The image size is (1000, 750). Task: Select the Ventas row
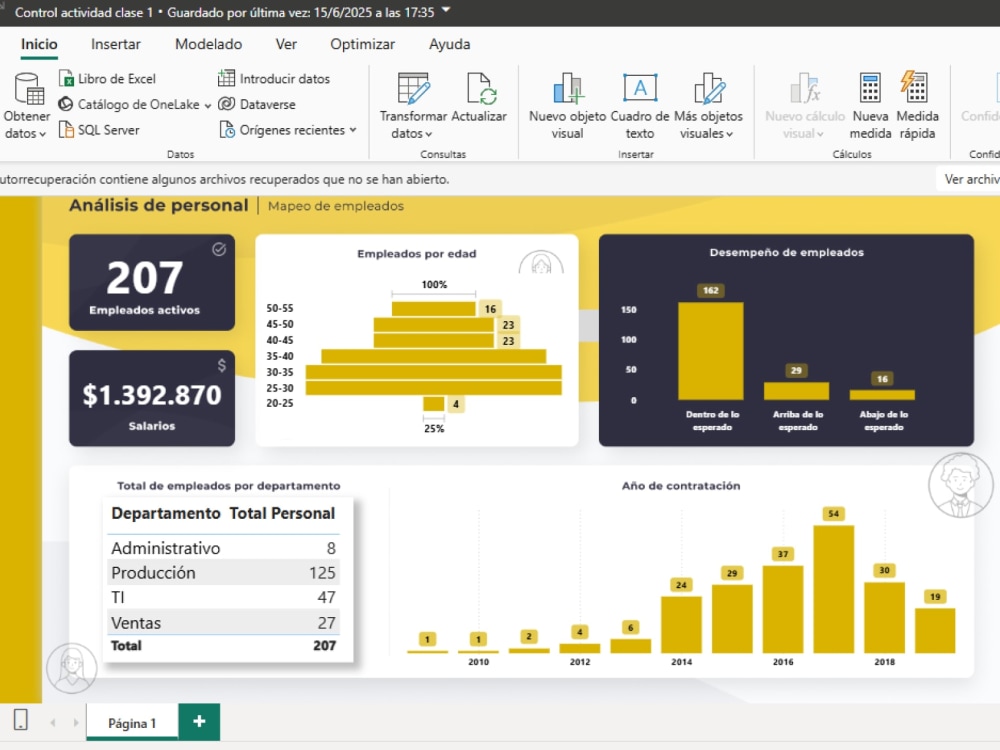click(223, 622)
